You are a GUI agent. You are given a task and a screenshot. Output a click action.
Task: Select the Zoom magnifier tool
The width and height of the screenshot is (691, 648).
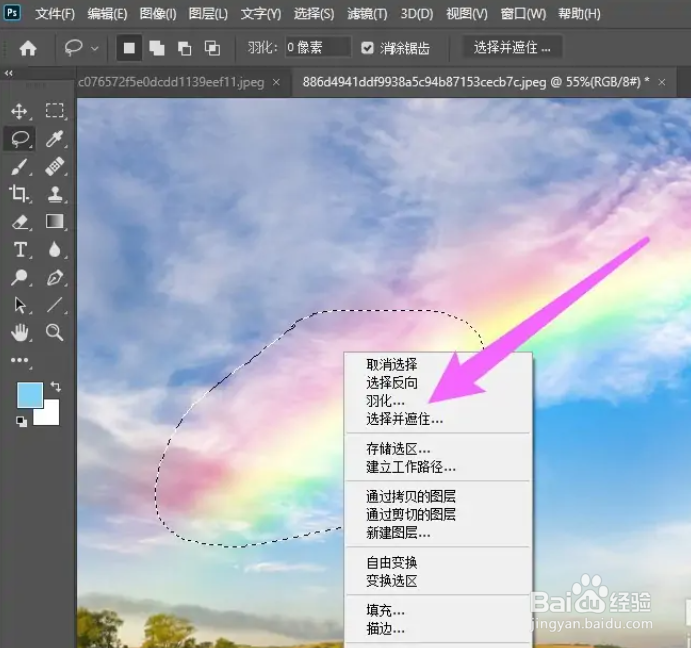(55, 332)
